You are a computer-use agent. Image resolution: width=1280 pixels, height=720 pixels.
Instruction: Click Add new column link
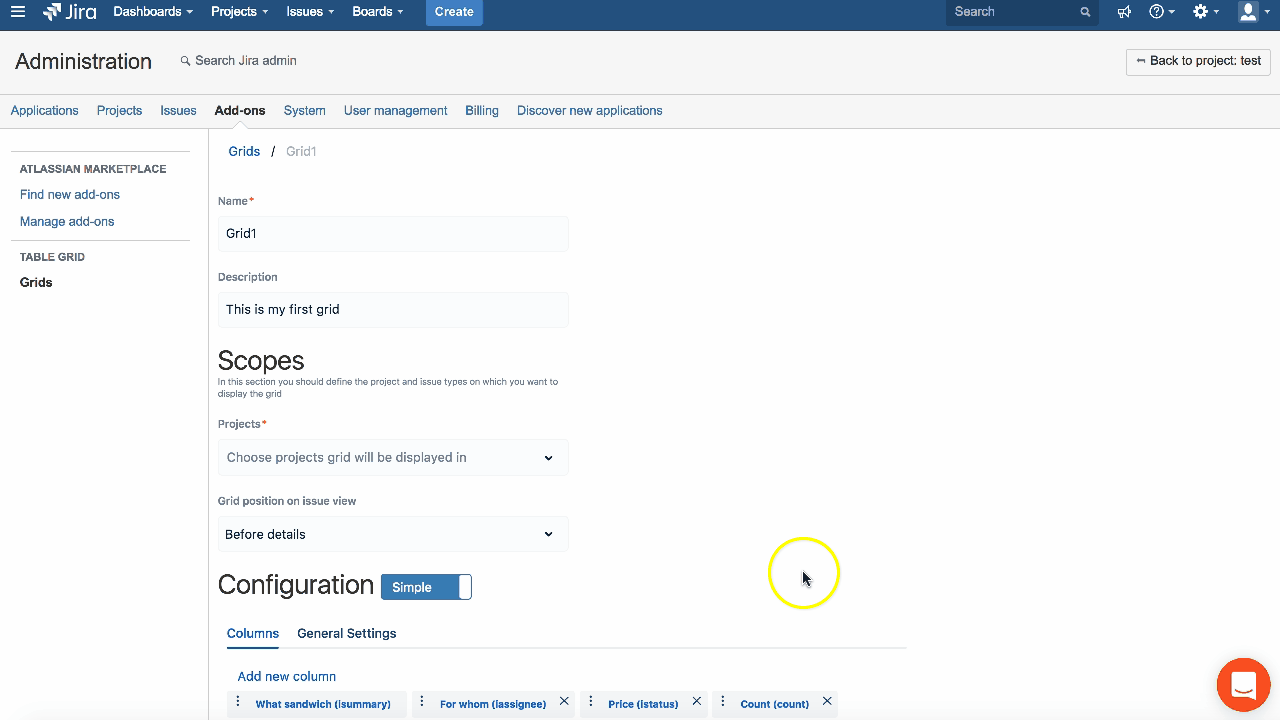tap(287, 677)
